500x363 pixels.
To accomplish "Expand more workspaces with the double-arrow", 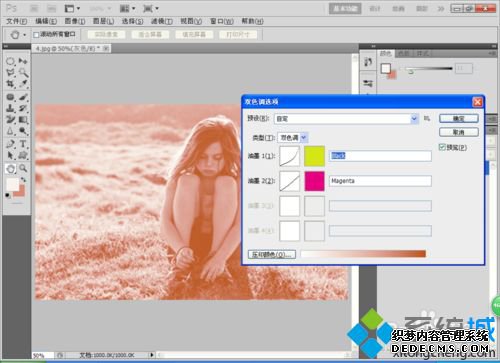I will click(x=440, y=9).
